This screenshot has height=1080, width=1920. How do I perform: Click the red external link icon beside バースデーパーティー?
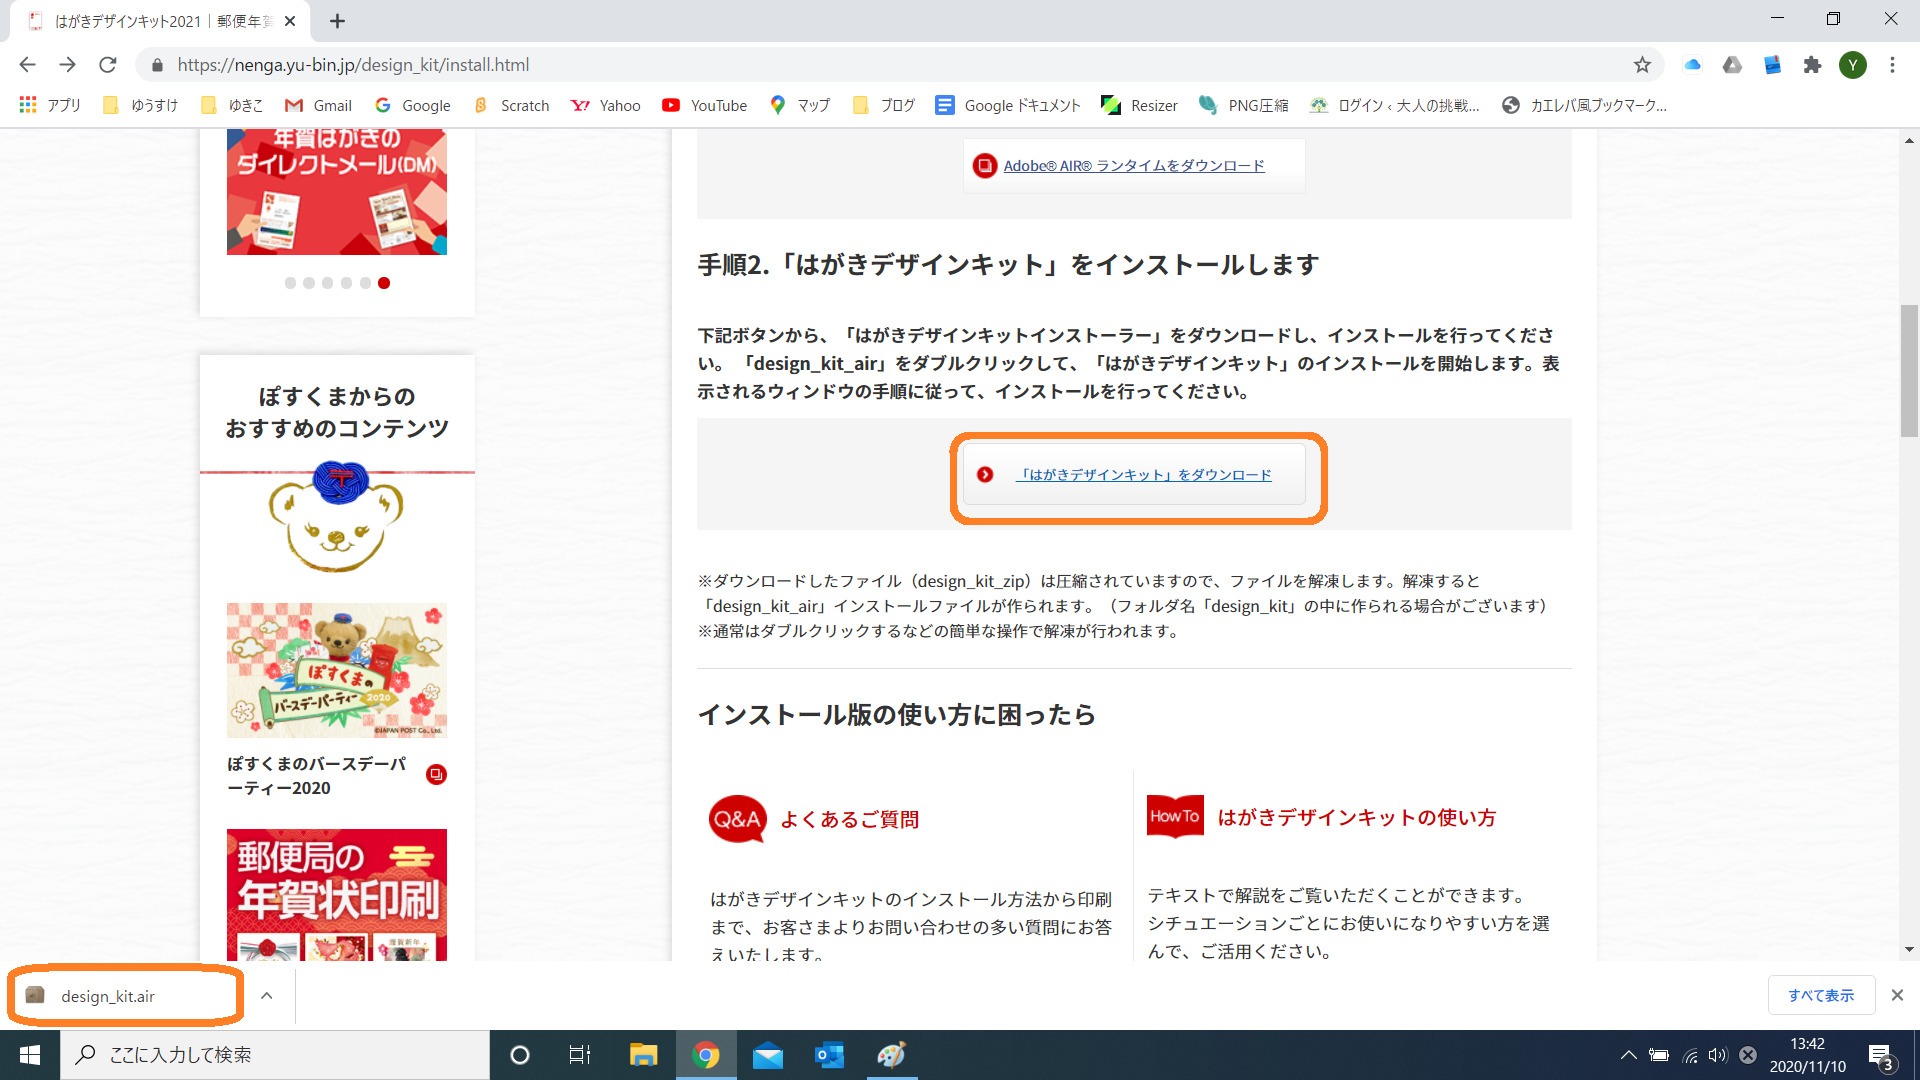click(x=436, y=775)
